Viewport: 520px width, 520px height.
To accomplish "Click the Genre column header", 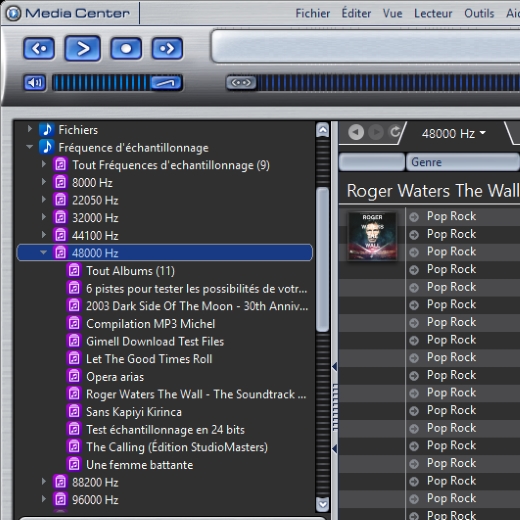I will click(x=463, y=162).
